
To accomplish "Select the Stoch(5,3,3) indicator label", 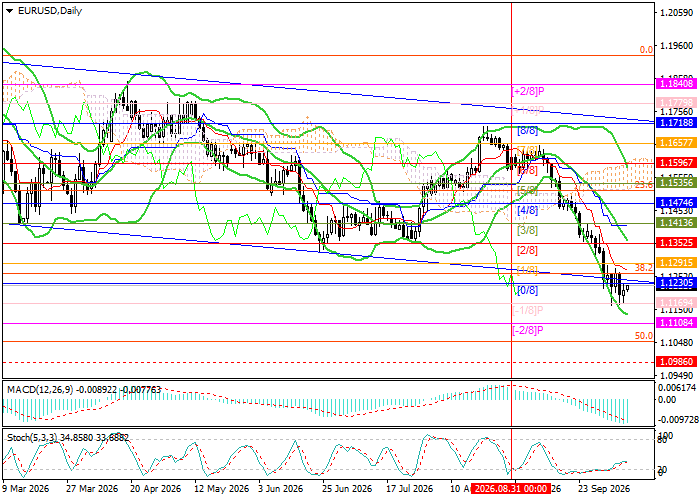I will (x=32, y=438).
